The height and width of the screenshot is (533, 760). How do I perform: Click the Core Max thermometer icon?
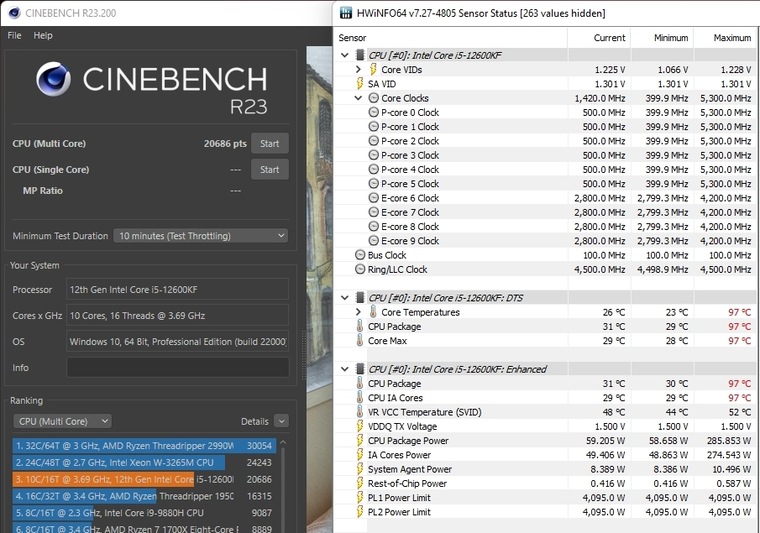360,341
